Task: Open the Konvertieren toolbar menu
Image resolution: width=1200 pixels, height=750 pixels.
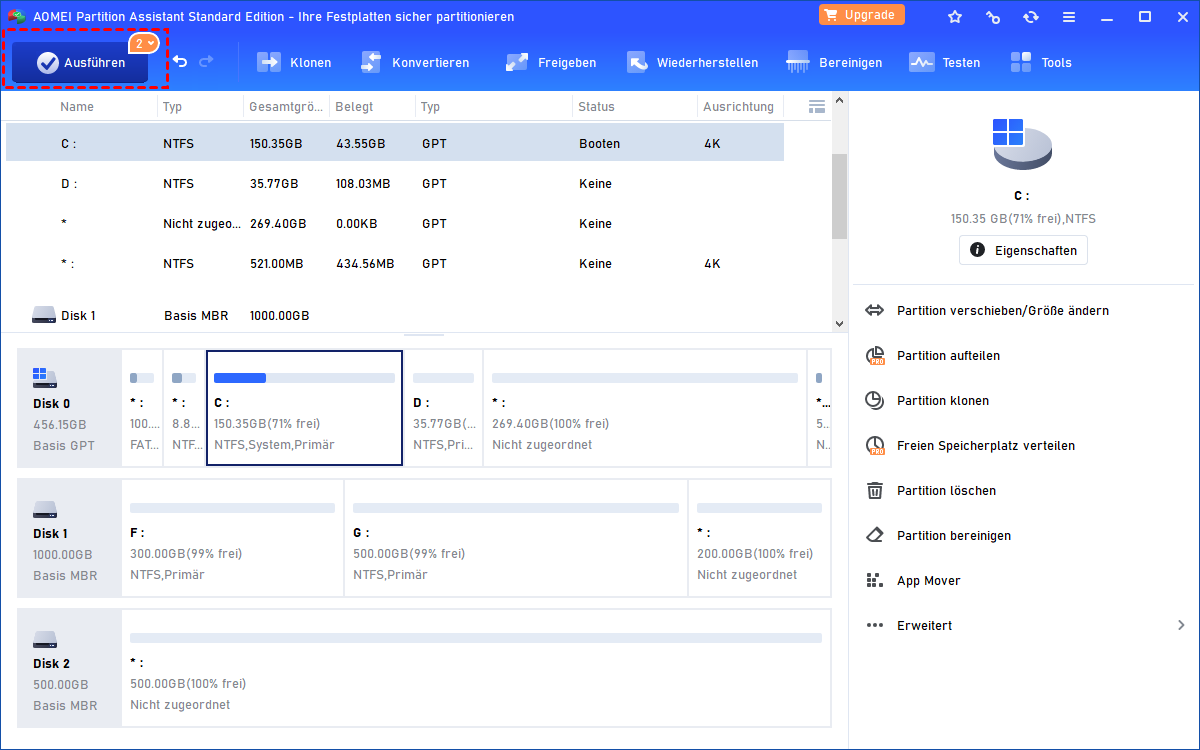Action: pyautogui.click(x=414, y=62)
